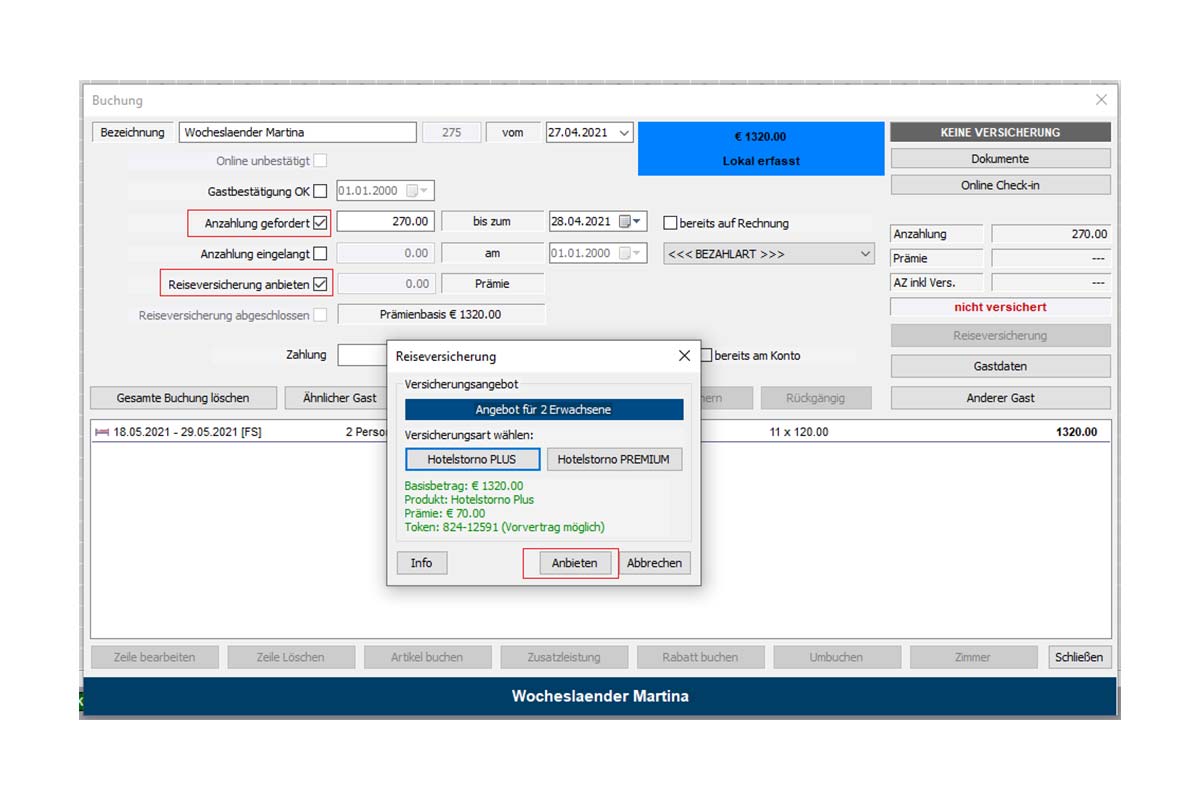Enable bereits auf Rechnung checkbox
Viewport: 1200px width, 800px height.
click(x=671, y=223)
